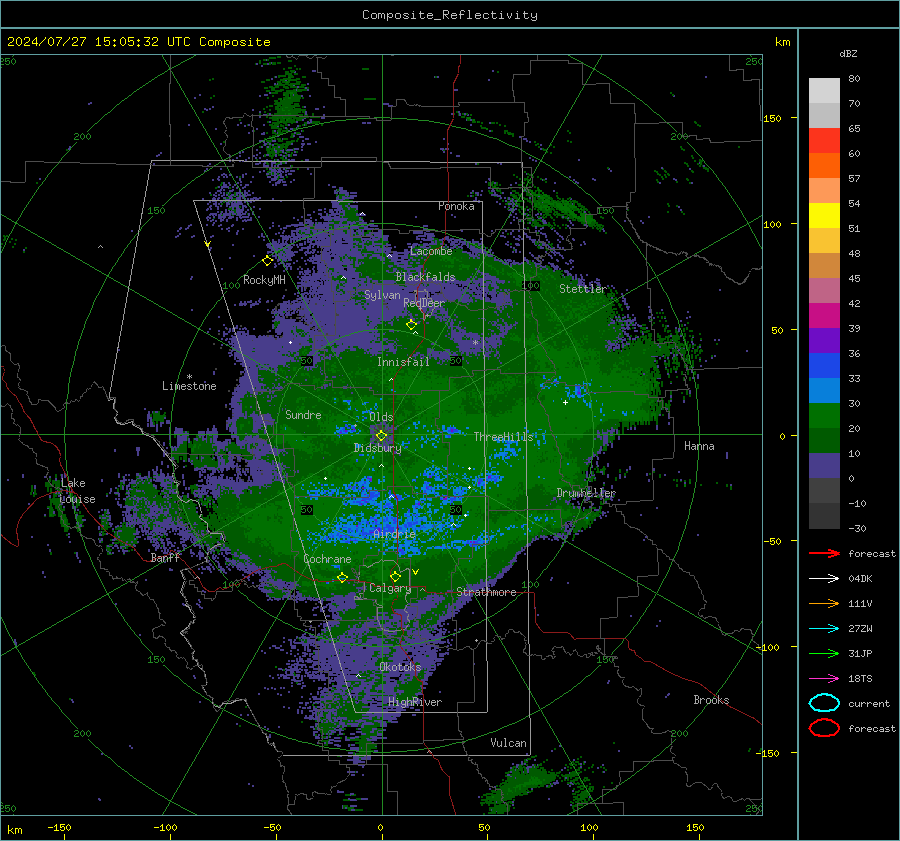Image resolution: width=900 pixels, height=841 pixels.
Task: Click the yellow diamond marker below Cochrane
Action: (x=342, y=578)
